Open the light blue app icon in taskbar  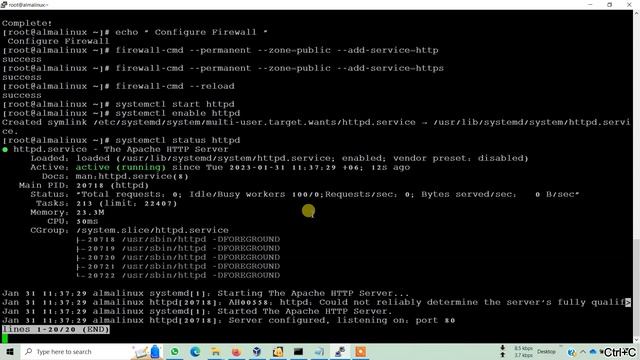coord(319,351)
